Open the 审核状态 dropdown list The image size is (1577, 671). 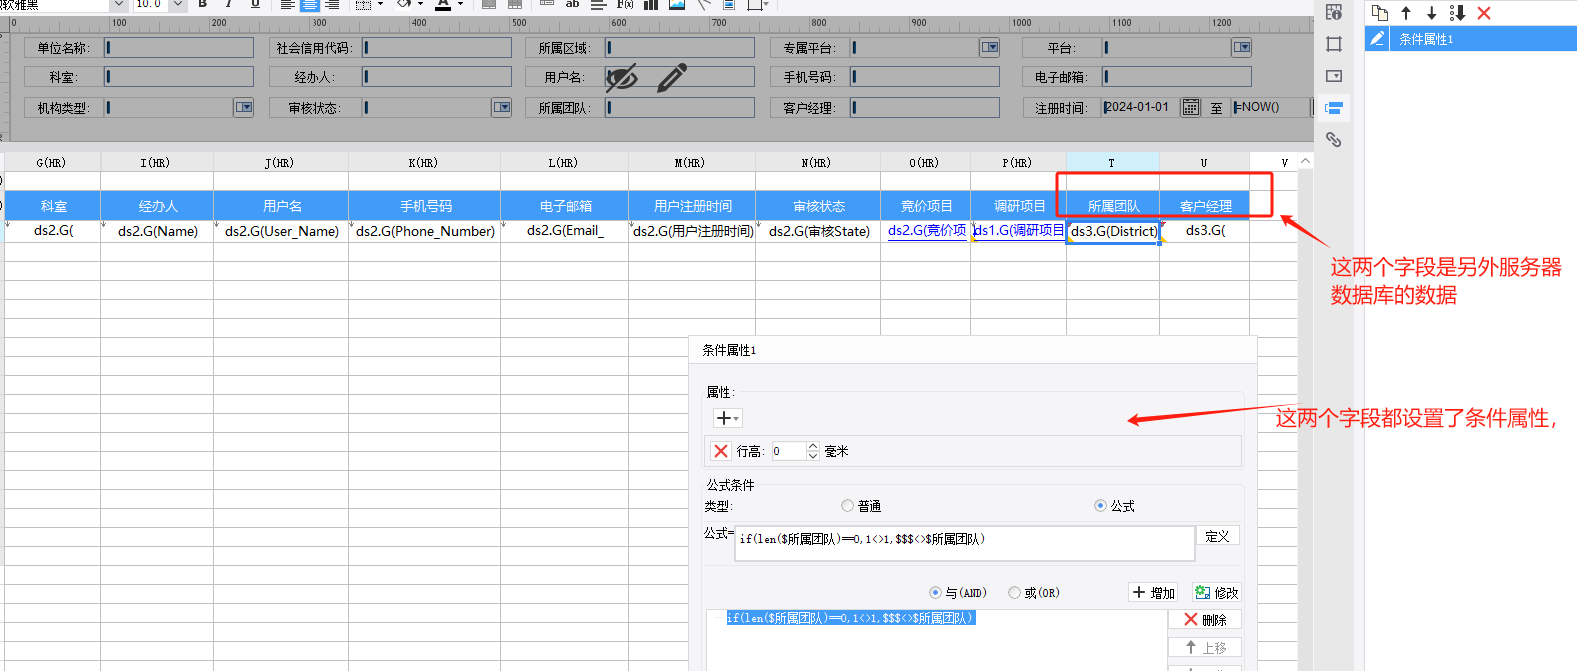point(502,107)
